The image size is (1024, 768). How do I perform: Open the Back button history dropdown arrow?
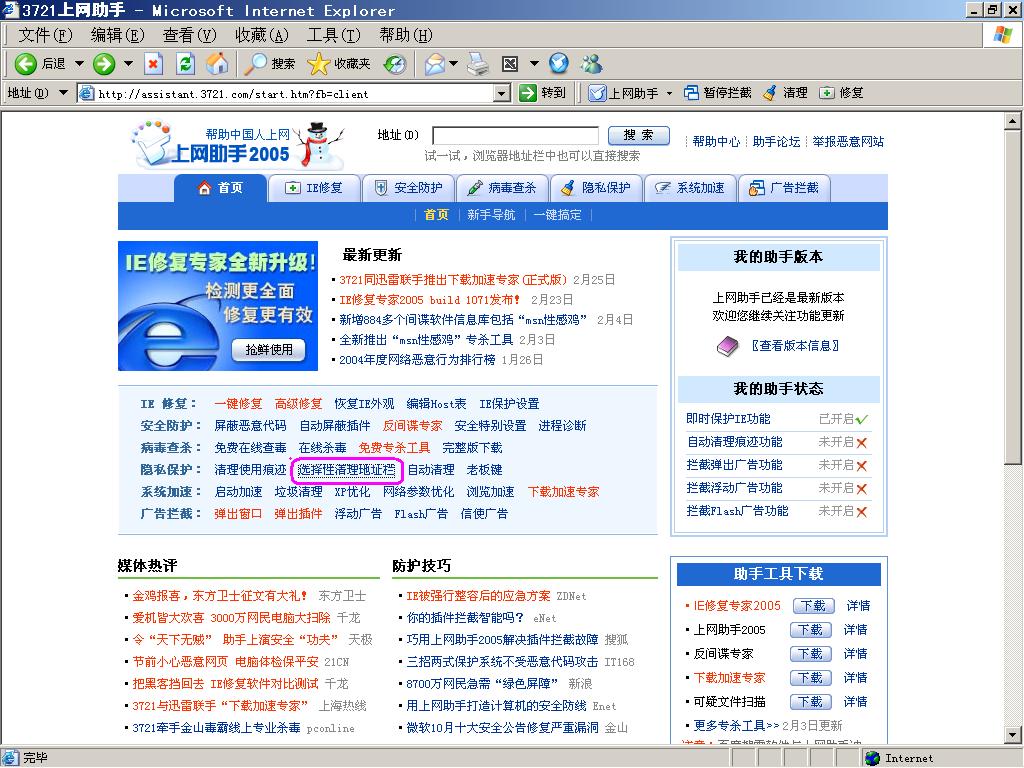coord(76,64)
